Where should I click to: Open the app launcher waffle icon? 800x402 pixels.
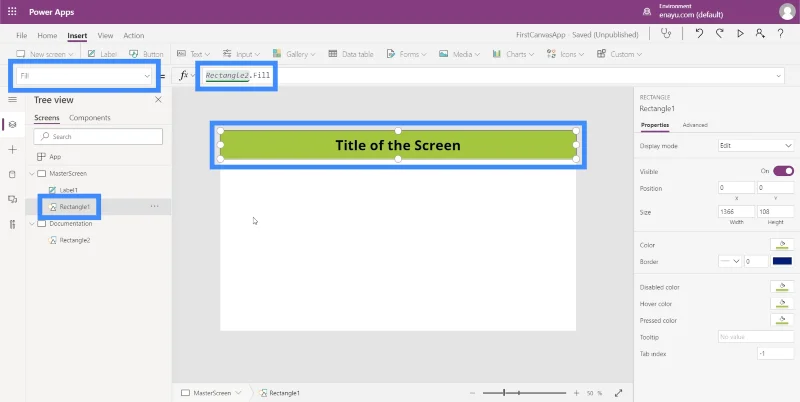pos(12,12)
